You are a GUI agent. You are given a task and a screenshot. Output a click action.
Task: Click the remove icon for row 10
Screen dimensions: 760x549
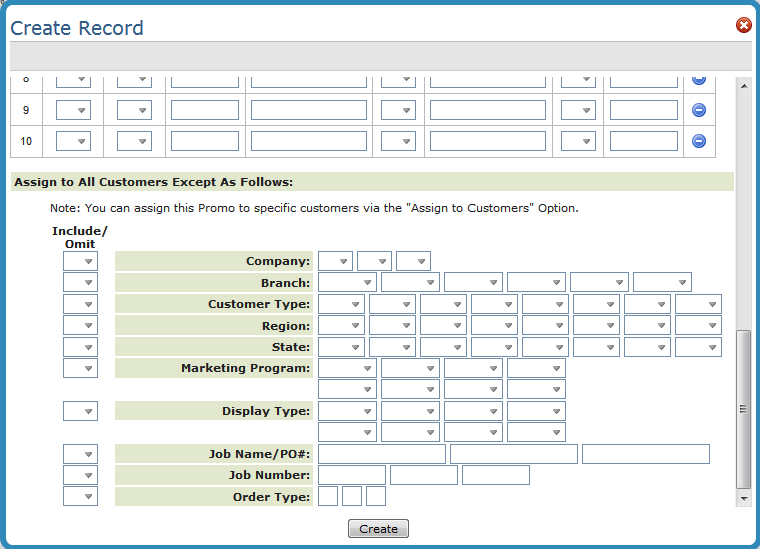699,141
